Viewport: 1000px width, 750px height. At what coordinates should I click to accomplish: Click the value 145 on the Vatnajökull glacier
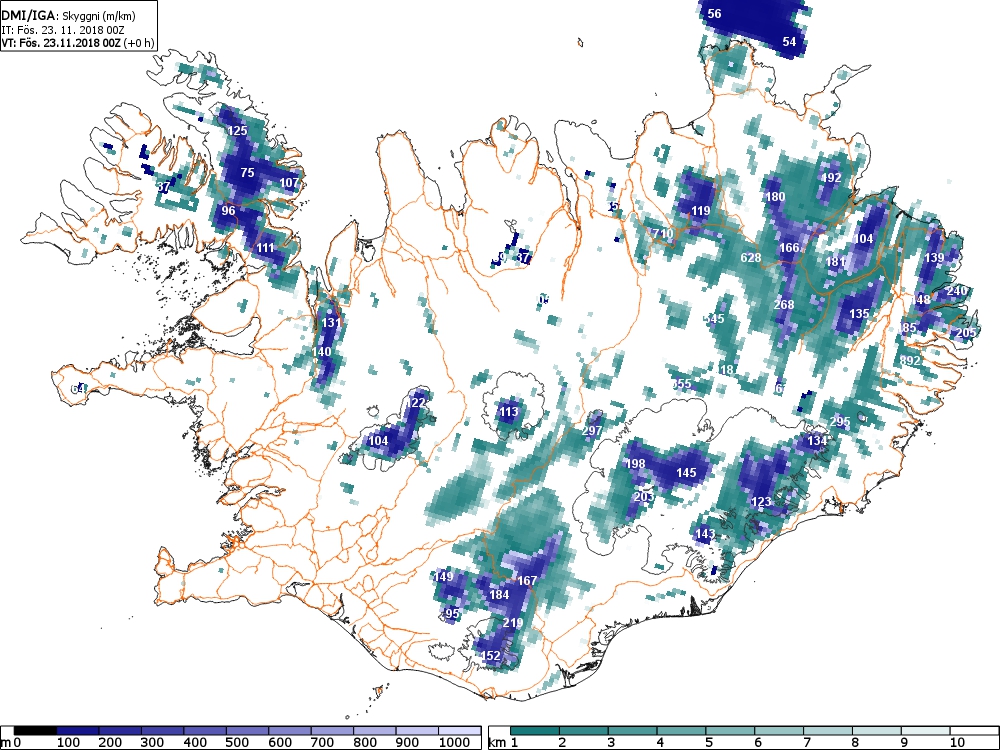pos(686,473)
